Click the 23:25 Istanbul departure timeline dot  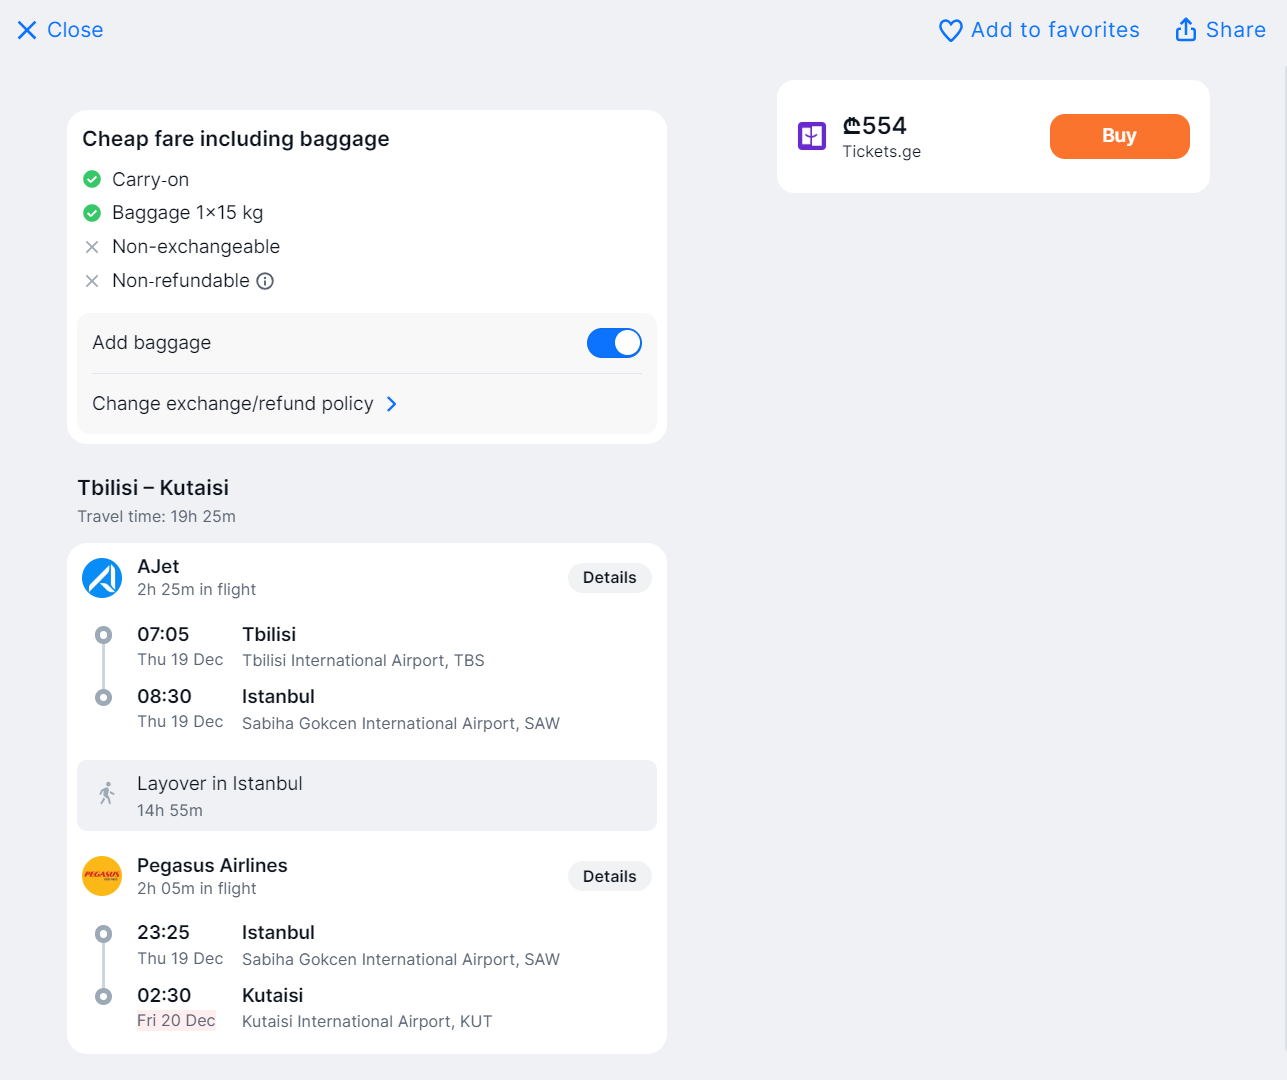[103, 934]
